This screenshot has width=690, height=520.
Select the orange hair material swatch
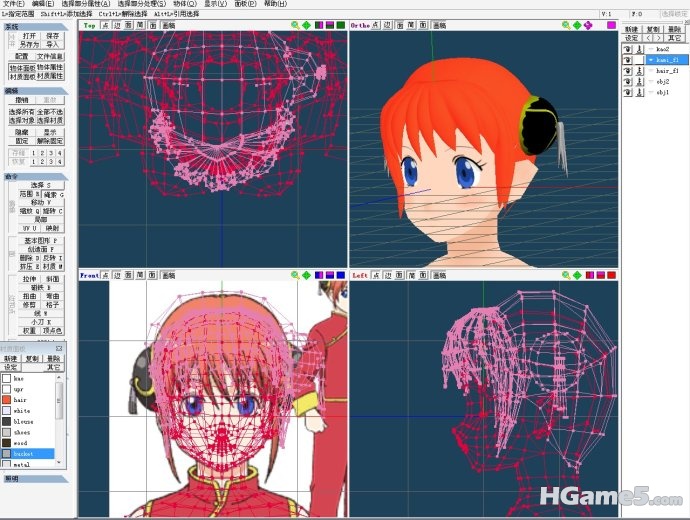7,399
